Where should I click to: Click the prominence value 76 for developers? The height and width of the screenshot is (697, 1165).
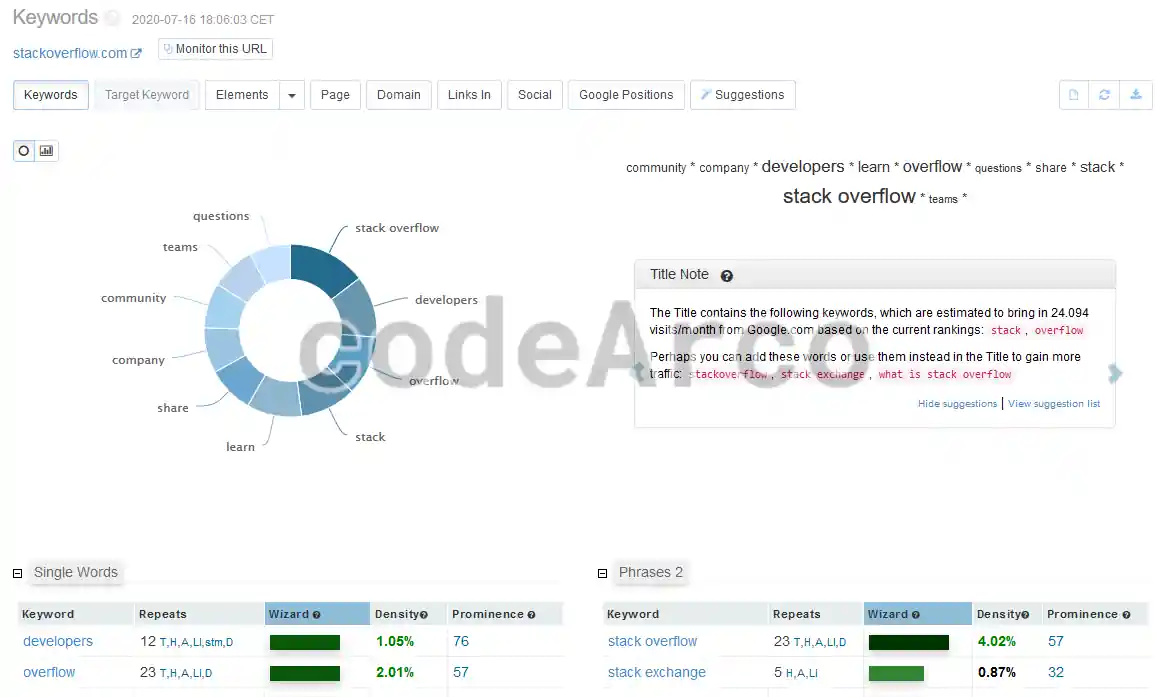[x=461, y=641]
